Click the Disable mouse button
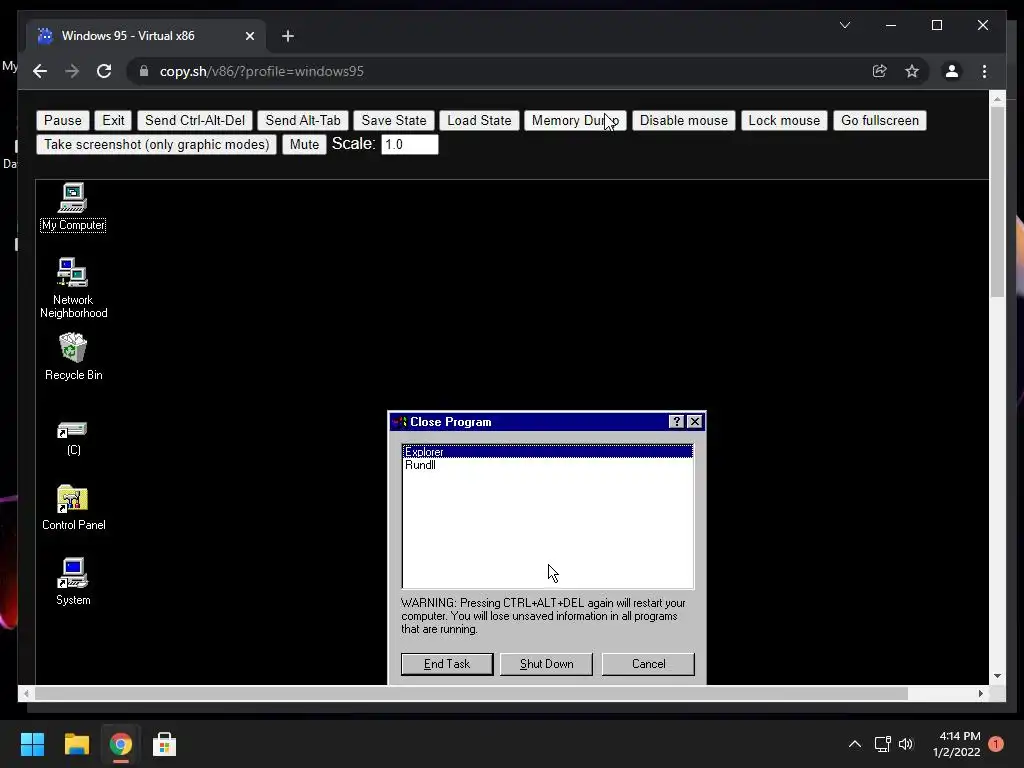Viewport: 1024px width, 768px height. point(684,120)
